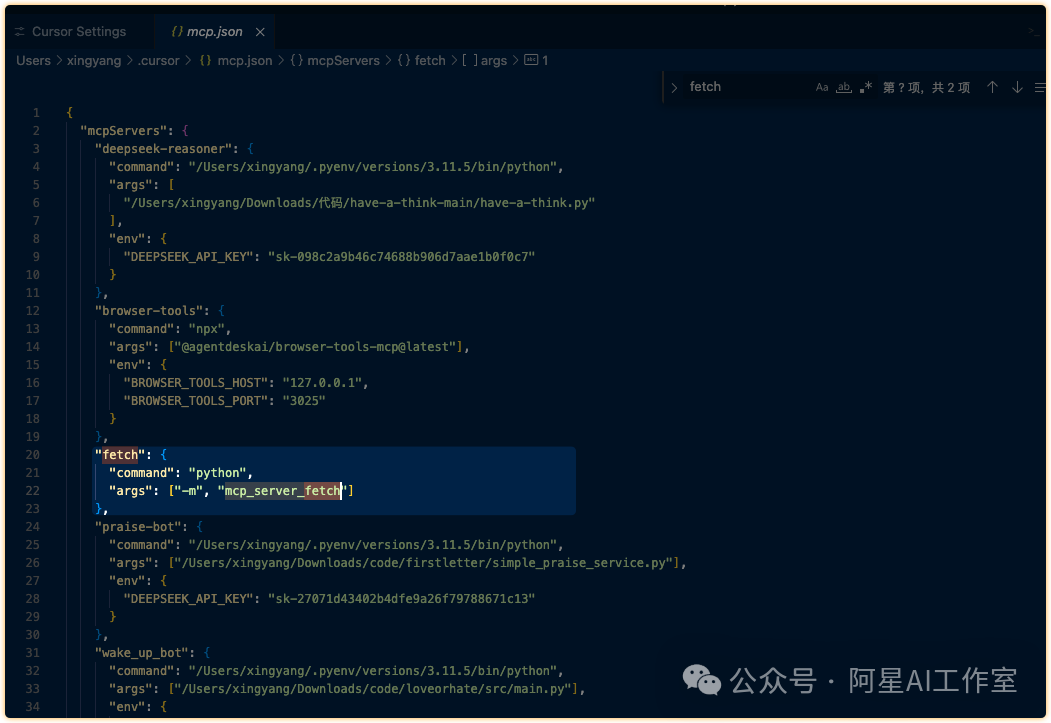Expand the replace row in the find widget
The height and width of the screenshot is (723, 1051).
click(x=674, y=87)
